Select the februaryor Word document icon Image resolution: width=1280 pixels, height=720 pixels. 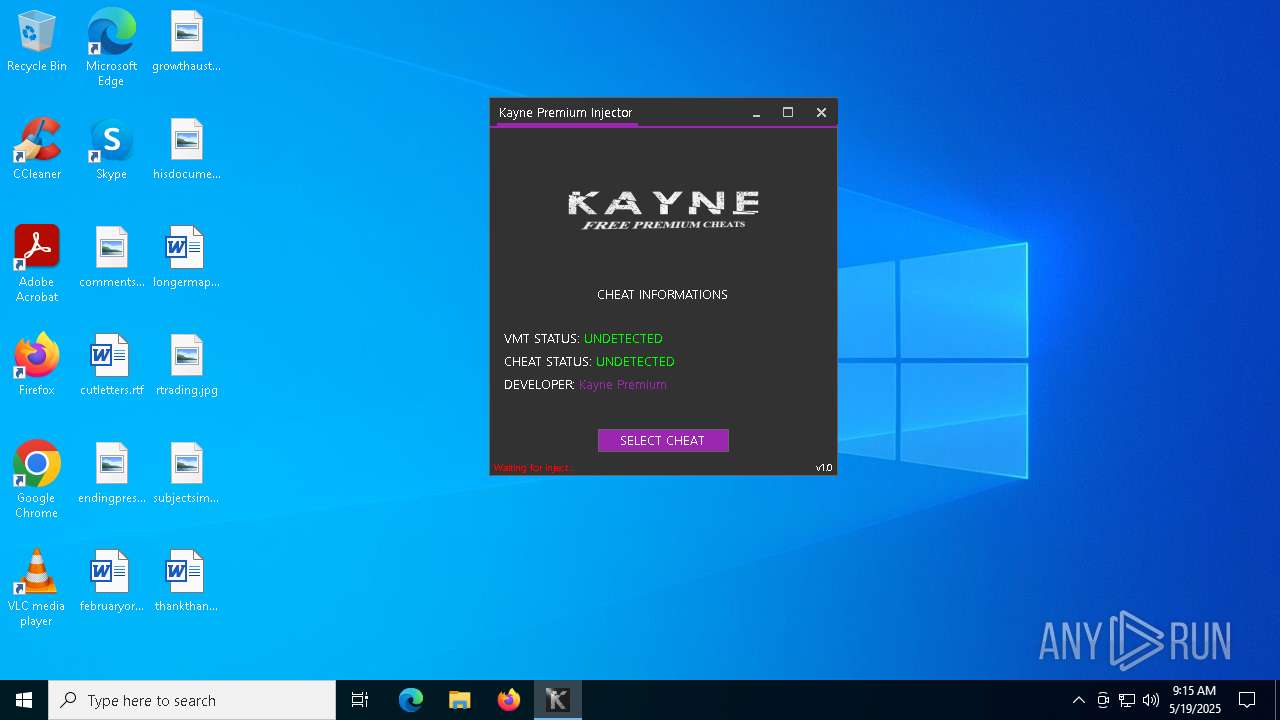(x=111, y=581)
